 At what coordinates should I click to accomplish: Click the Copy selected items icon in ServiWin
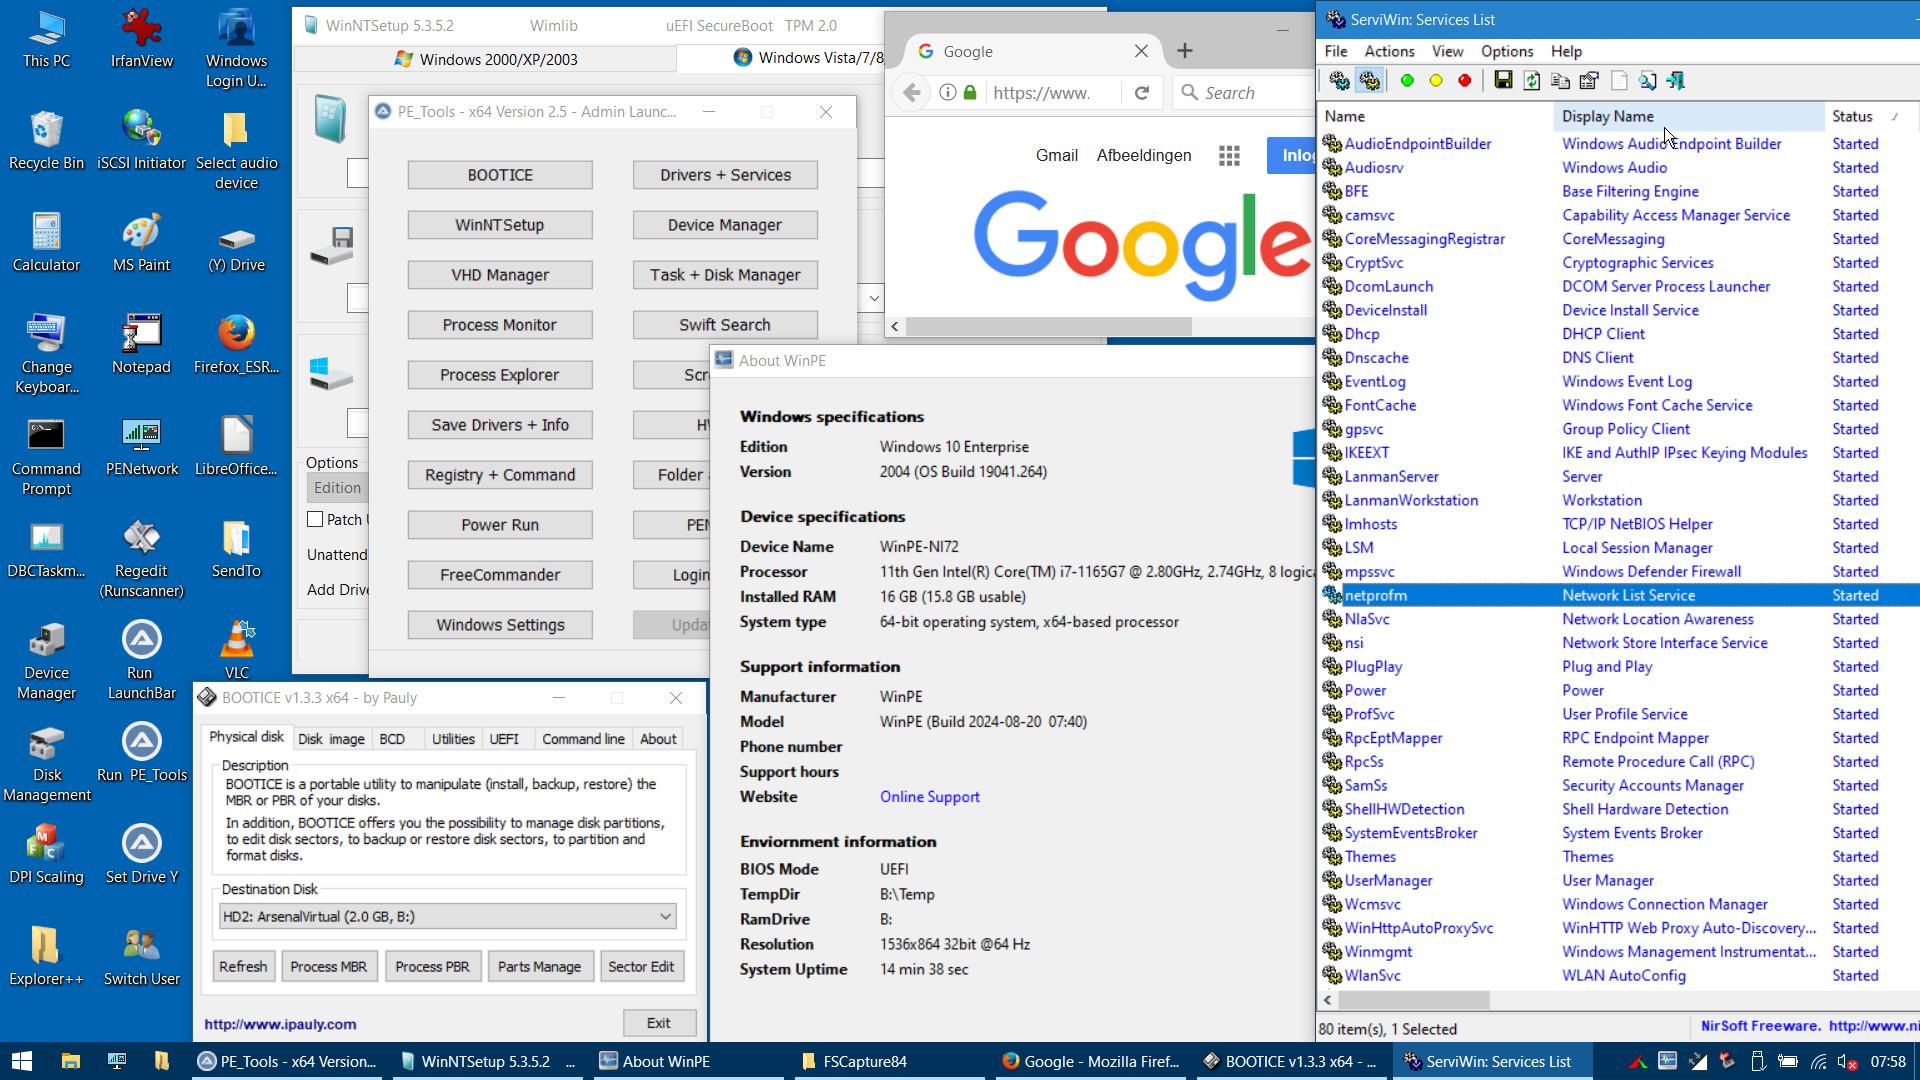tap(1561, 81)
